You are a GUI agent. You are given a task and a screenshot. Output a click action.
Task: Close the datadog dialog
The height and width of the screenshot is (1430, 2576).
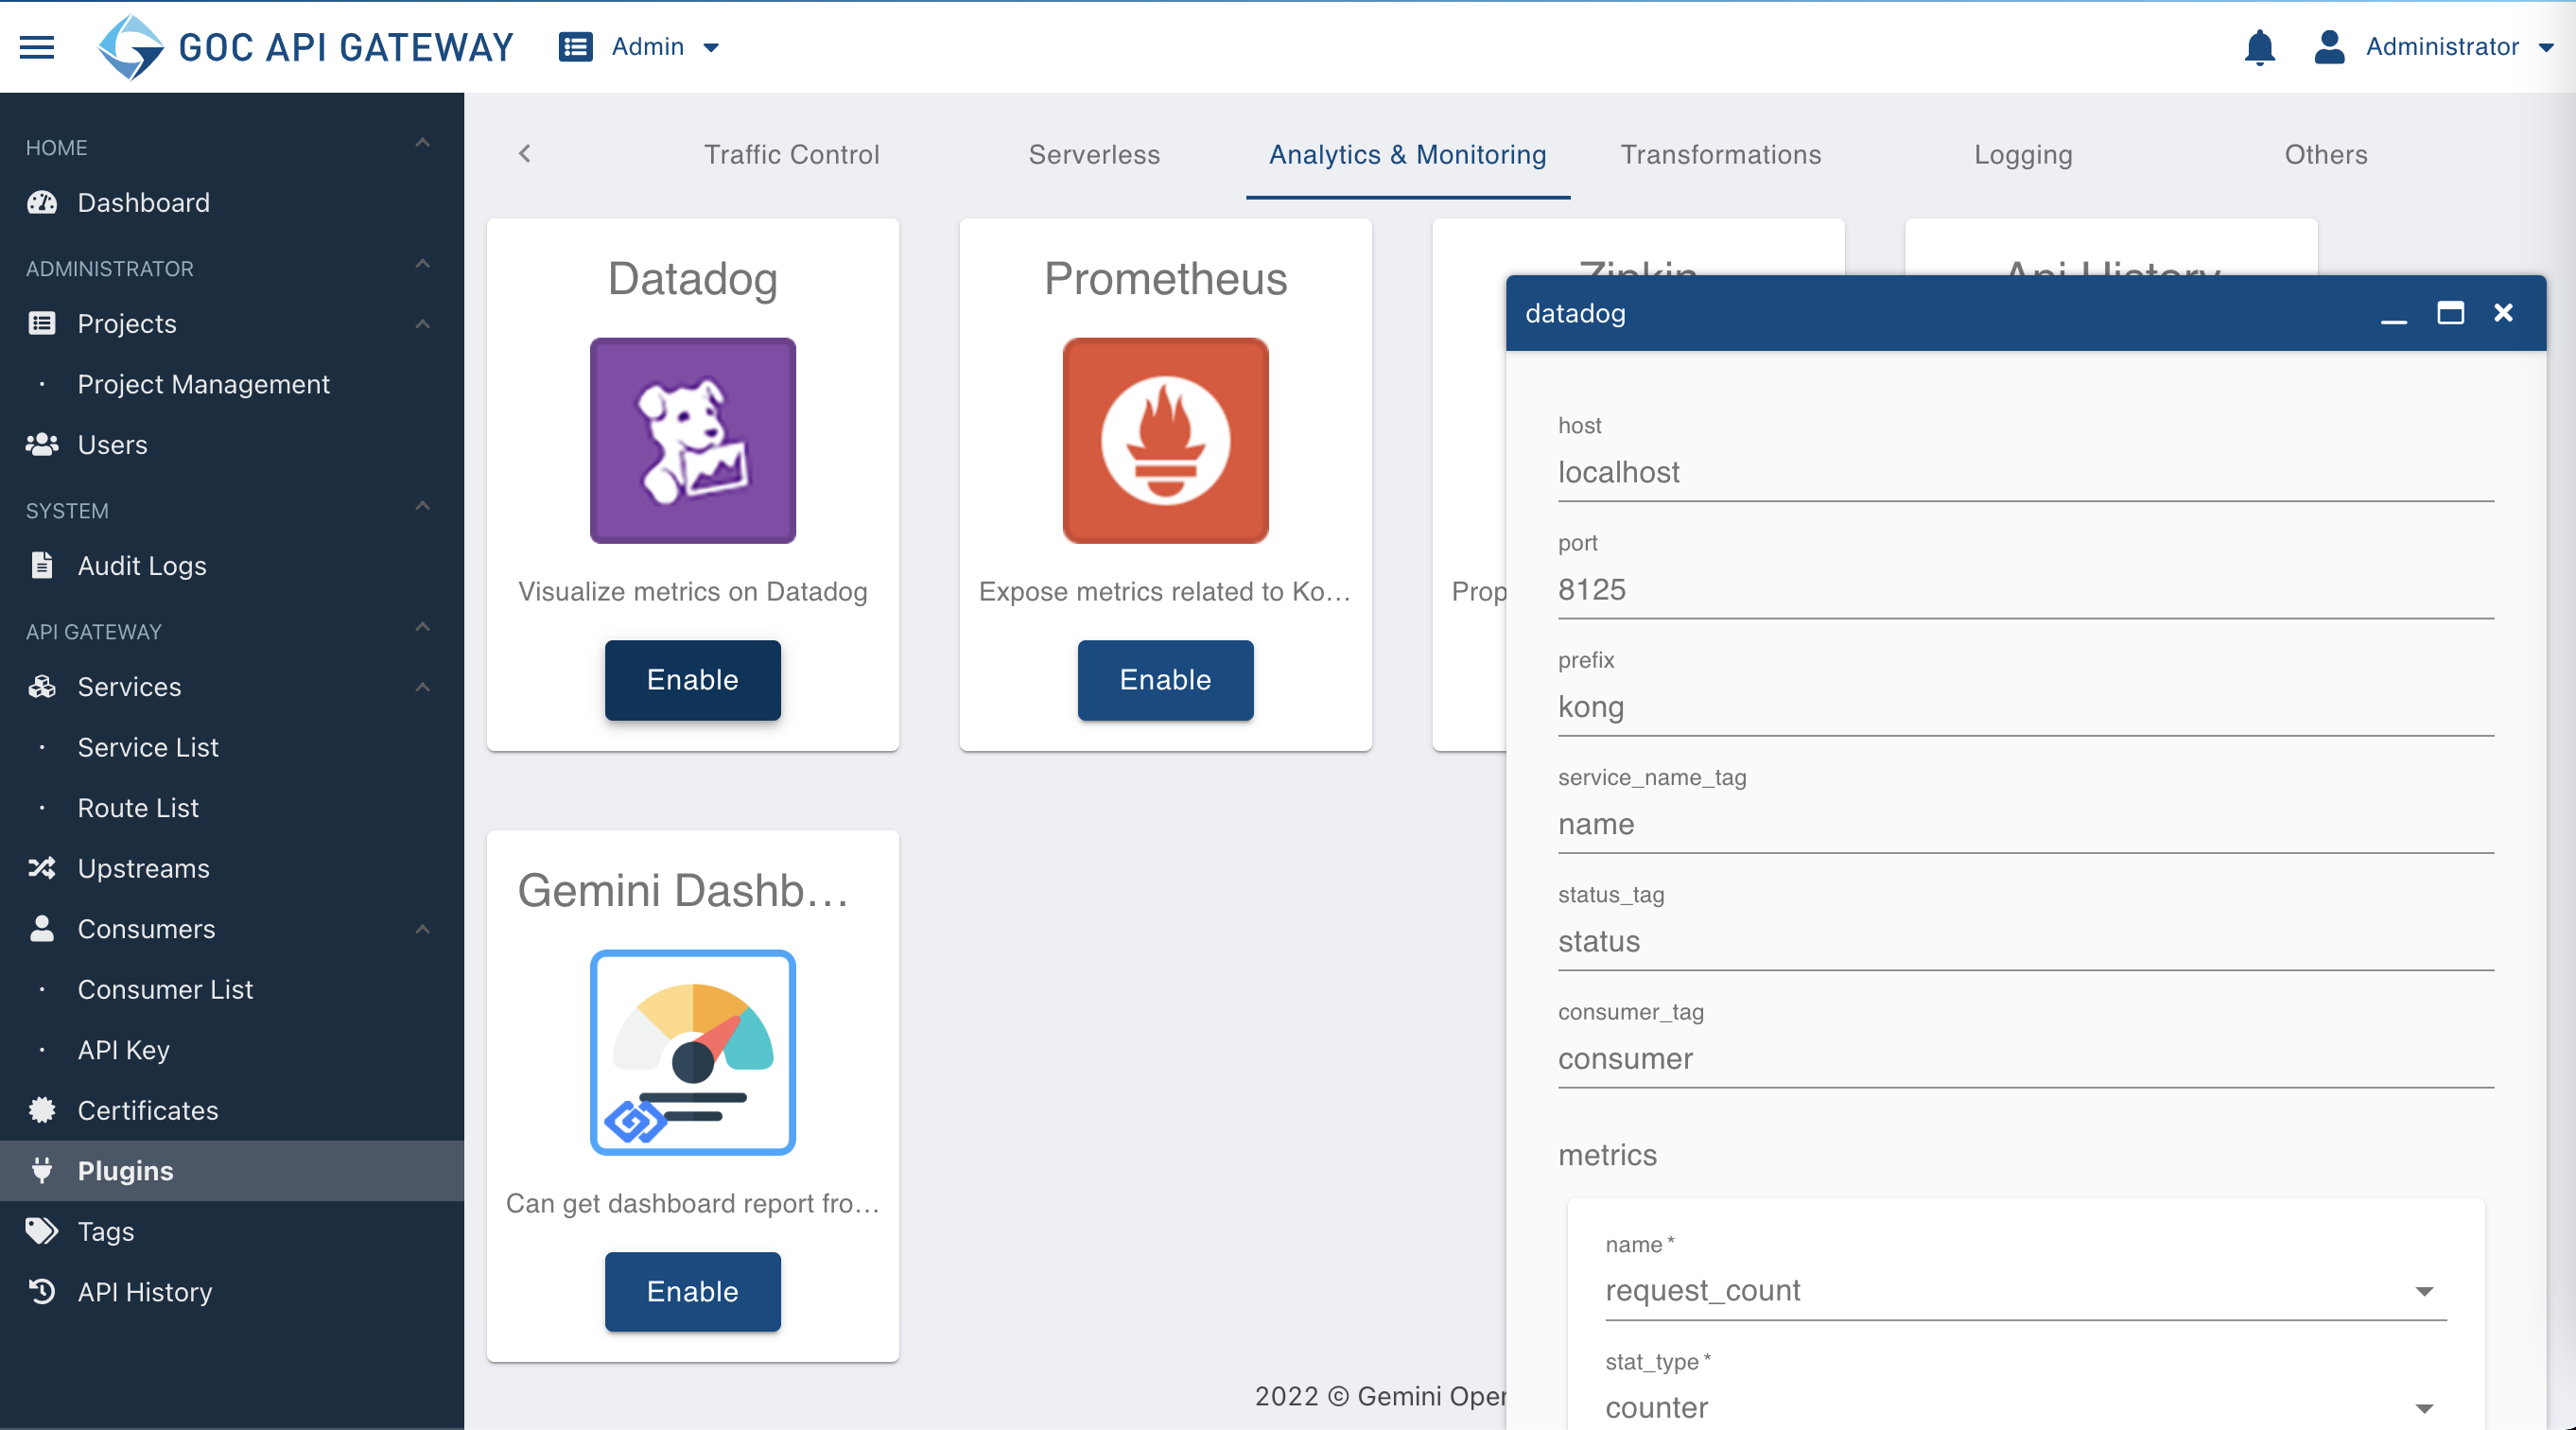pyautogui.click(x=2503, y=313)
